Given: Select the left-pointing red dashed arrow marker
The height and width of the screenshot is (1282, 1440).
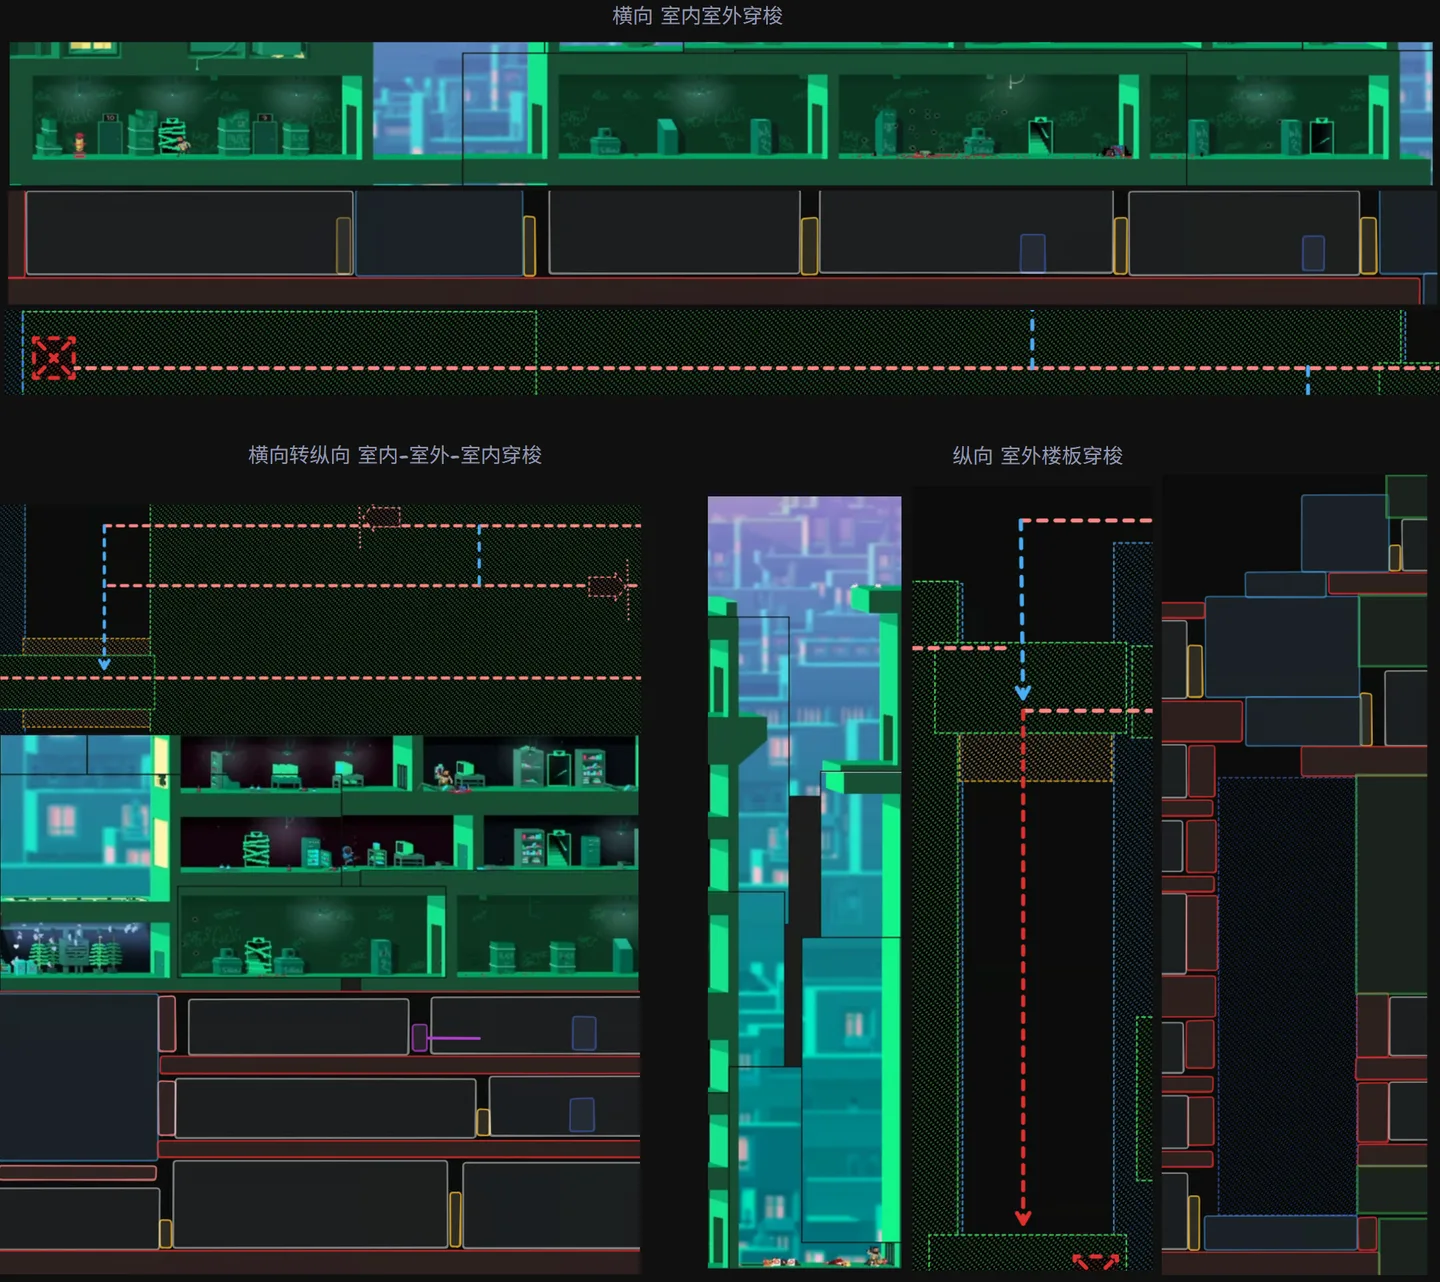Looking at the screenshot, I should [380, 516].
